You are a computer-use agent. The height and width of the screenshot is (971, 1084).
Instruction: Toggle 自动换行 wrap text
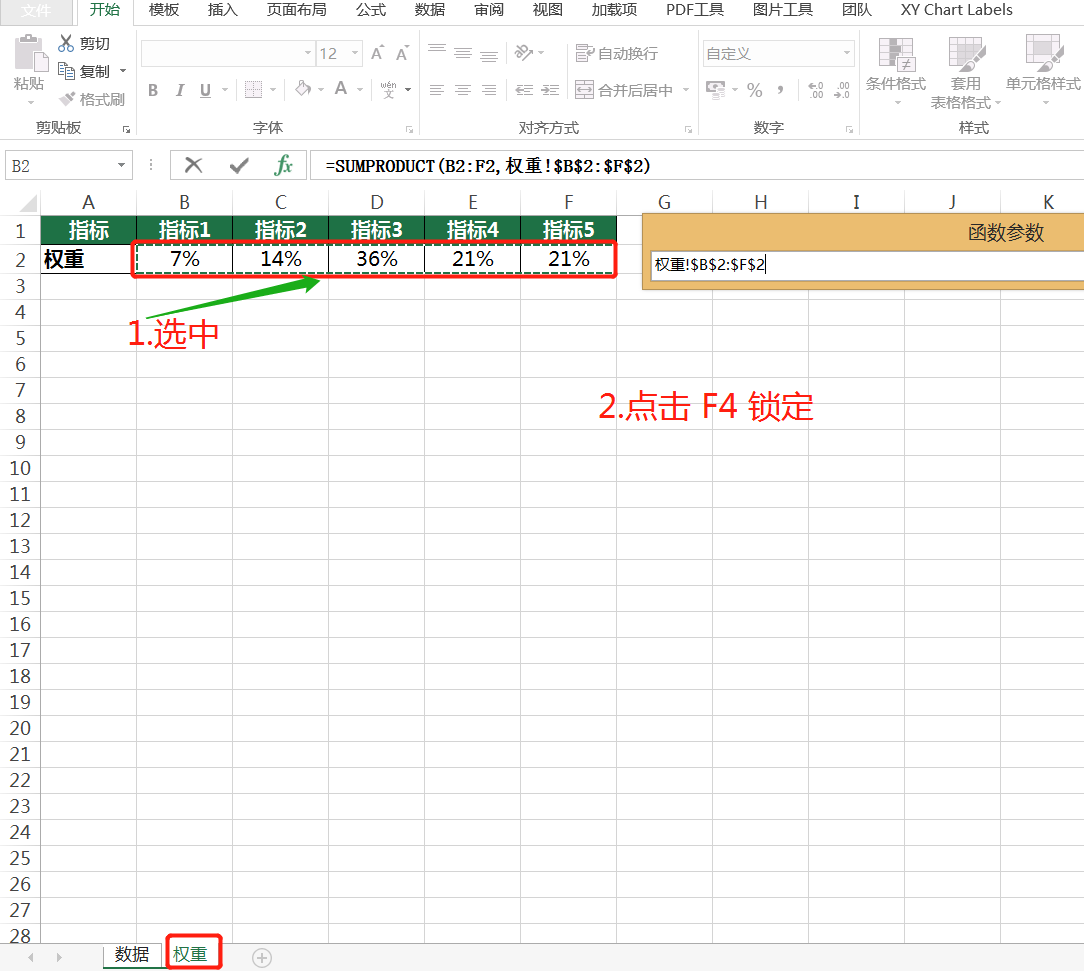click(x=617, y=53)
